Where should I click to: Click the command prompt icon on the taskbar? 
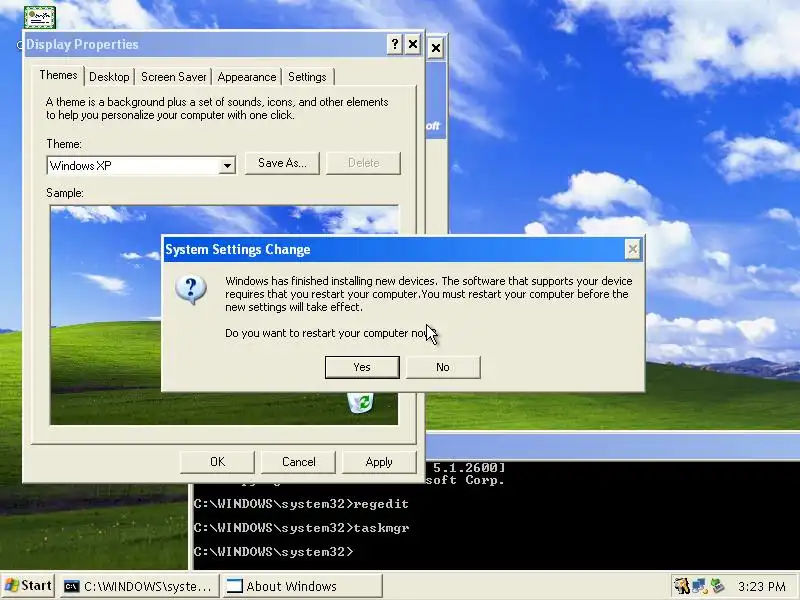pos(72,586)
